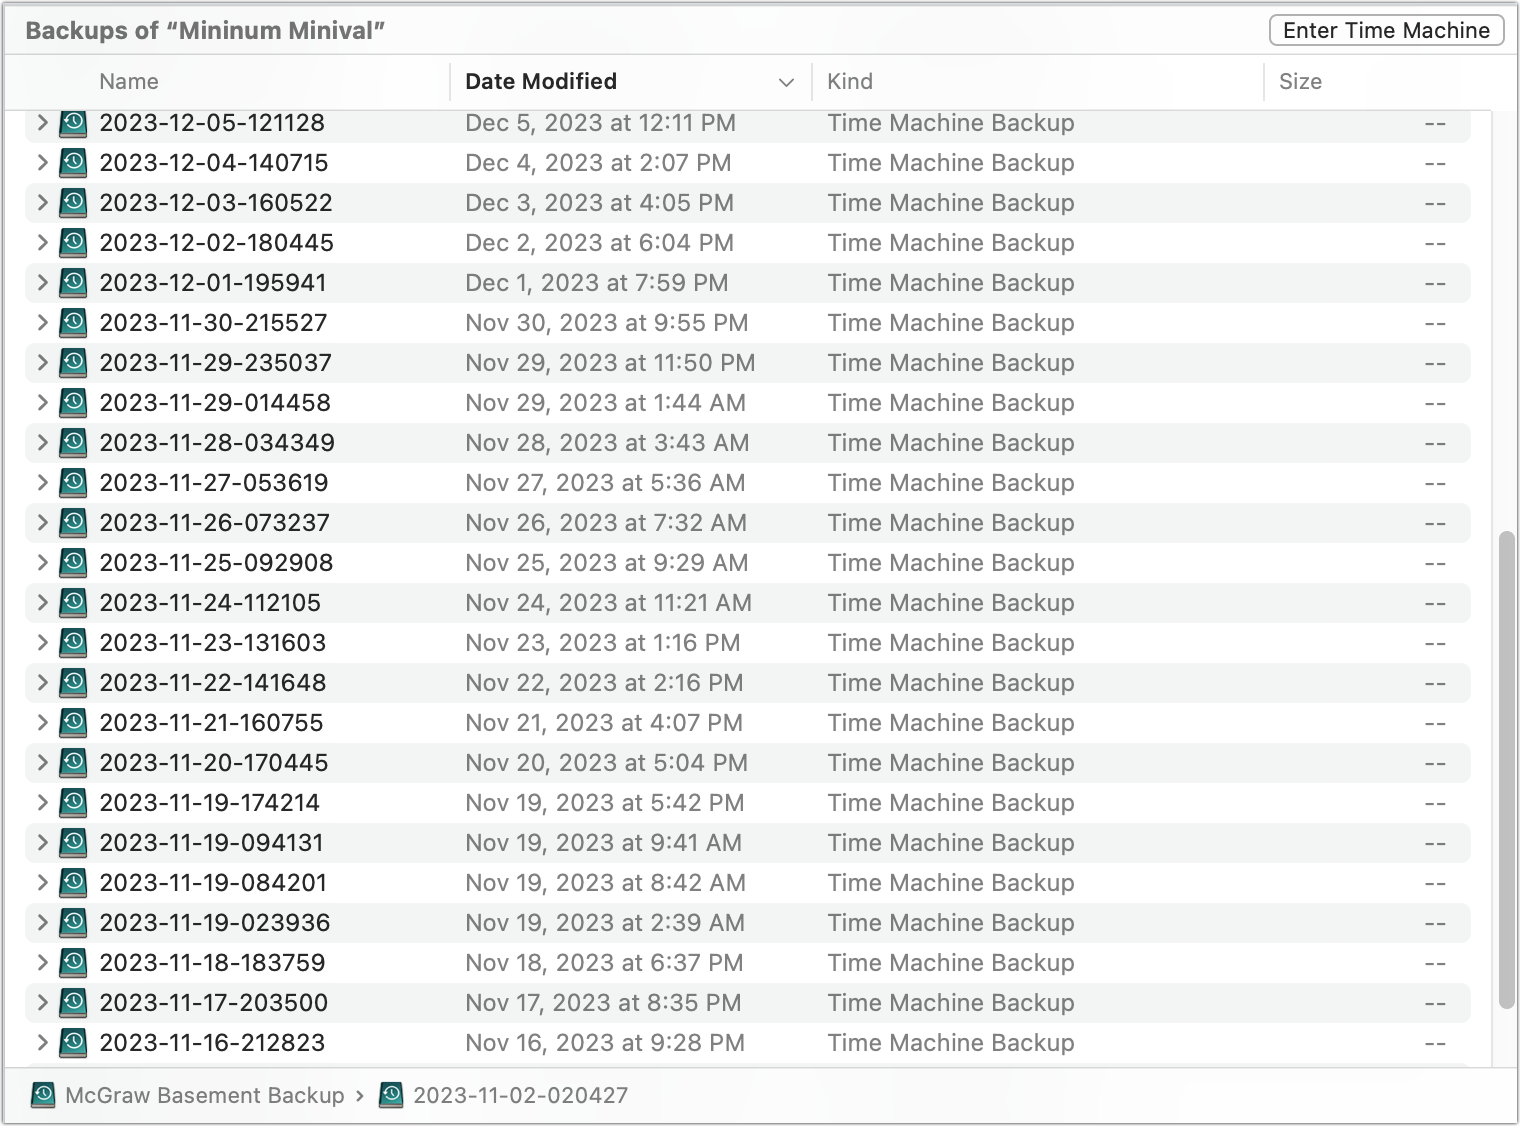Viewport: 1520px width, 1126px height.
Task: Select the 2023-11-19-094131 backup row
Action: point(600,842)
